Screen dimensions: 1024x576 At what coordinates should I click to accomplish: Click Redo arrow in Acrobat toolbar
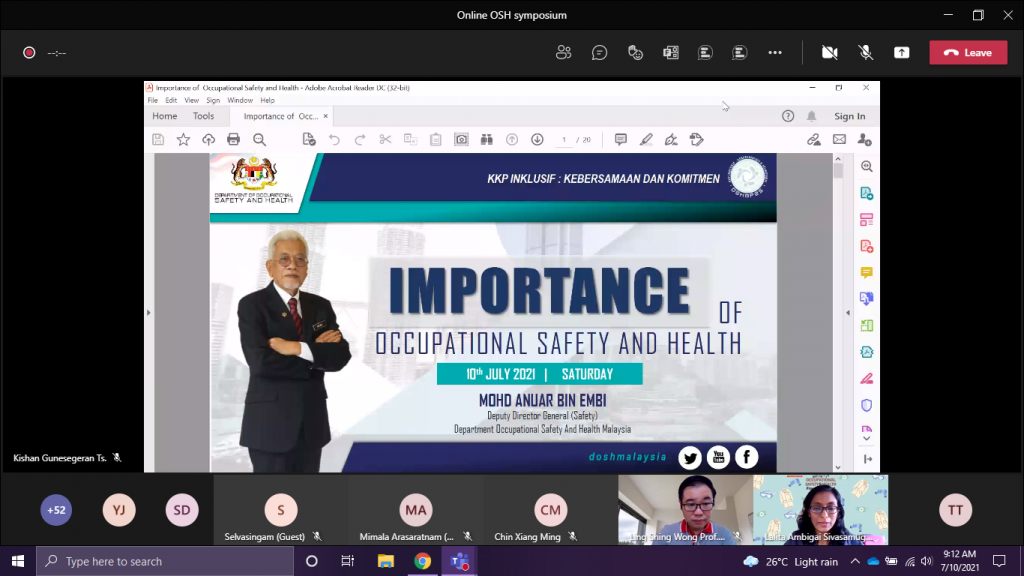pos(360,139)
